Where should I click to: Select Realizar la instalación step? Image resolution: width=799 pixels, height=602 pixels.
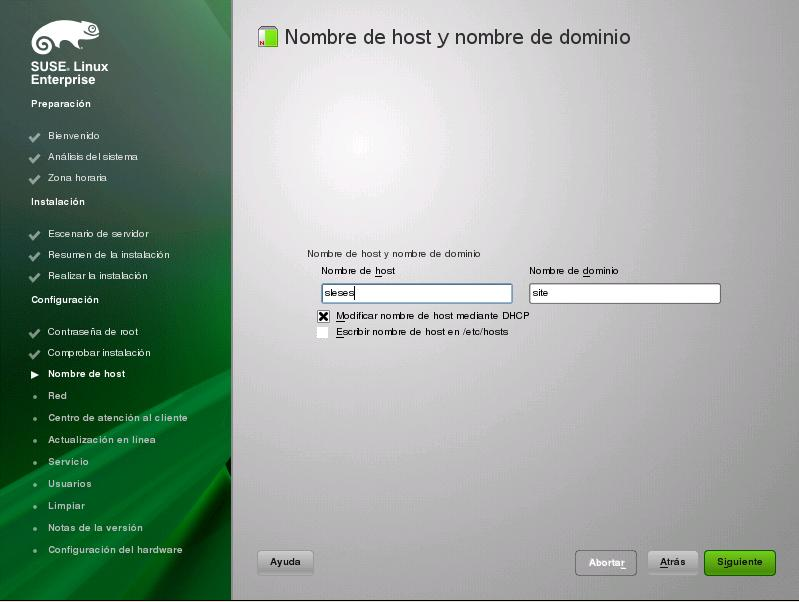pyautogui.click(x=98, y=276)
